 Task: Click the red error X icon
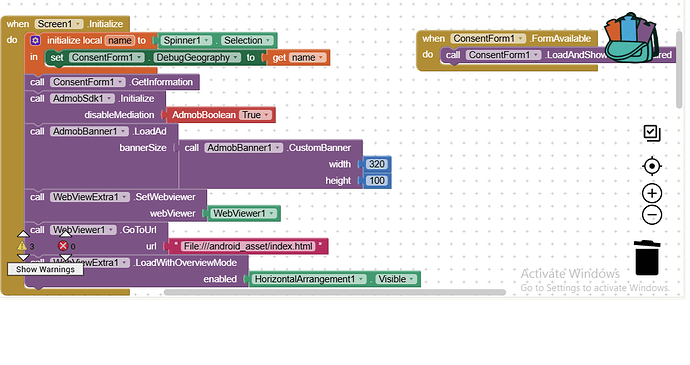(63, 246)
